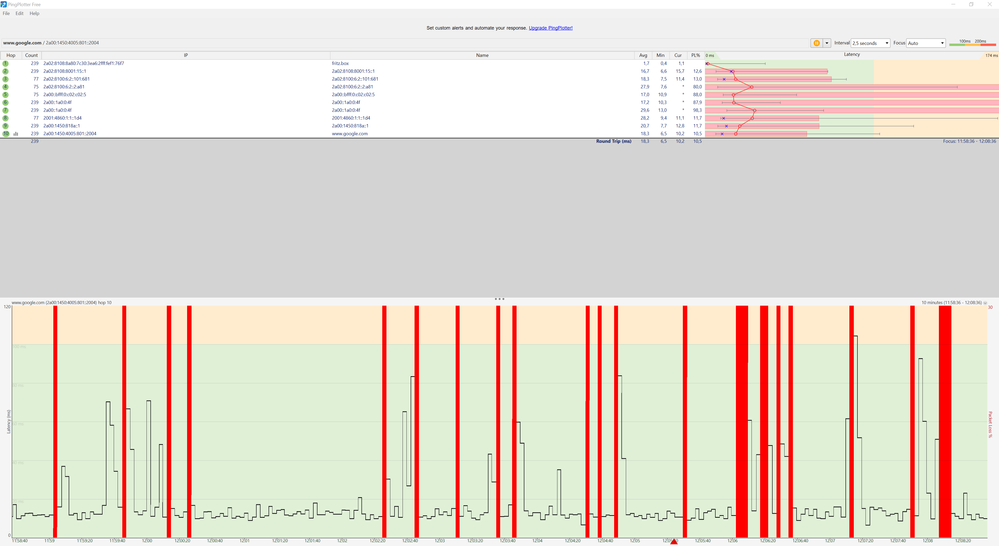Viewport: 999px width, 546px height.
Task: Click the Latency graph column header
Action: click(x=852, y=55)
